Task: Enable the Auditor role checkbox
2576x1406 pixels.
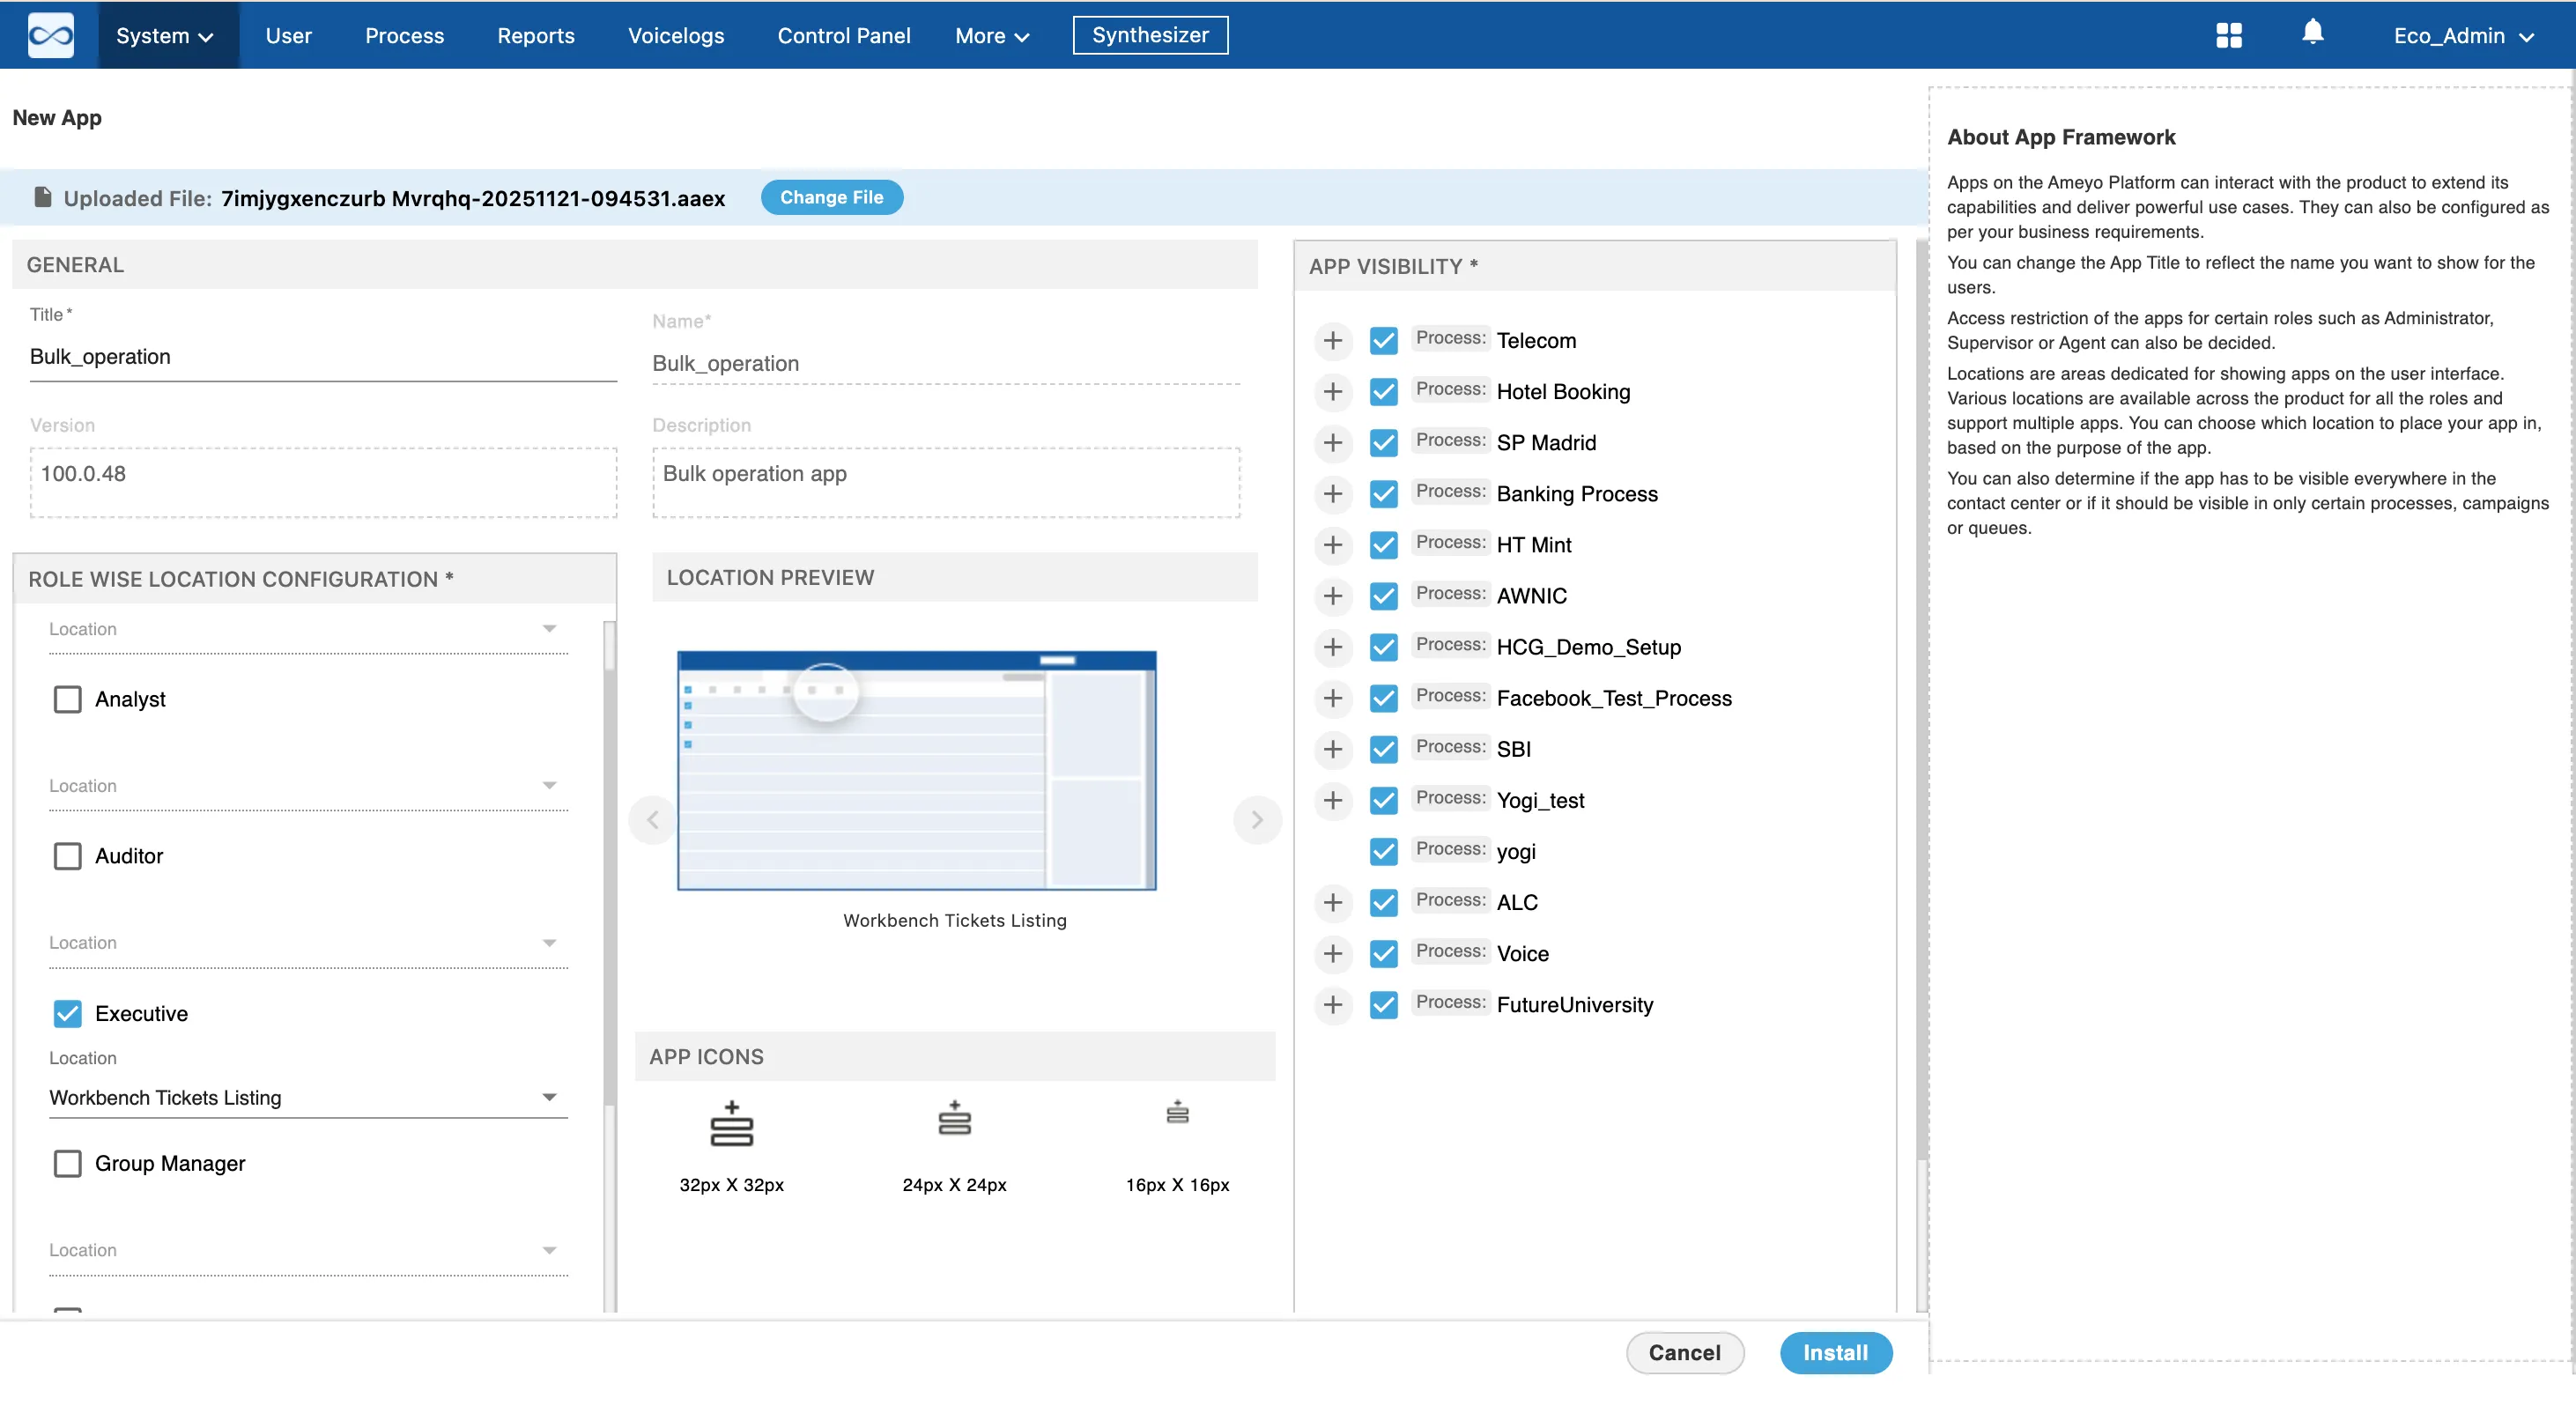Action: (x=67, y=856)
